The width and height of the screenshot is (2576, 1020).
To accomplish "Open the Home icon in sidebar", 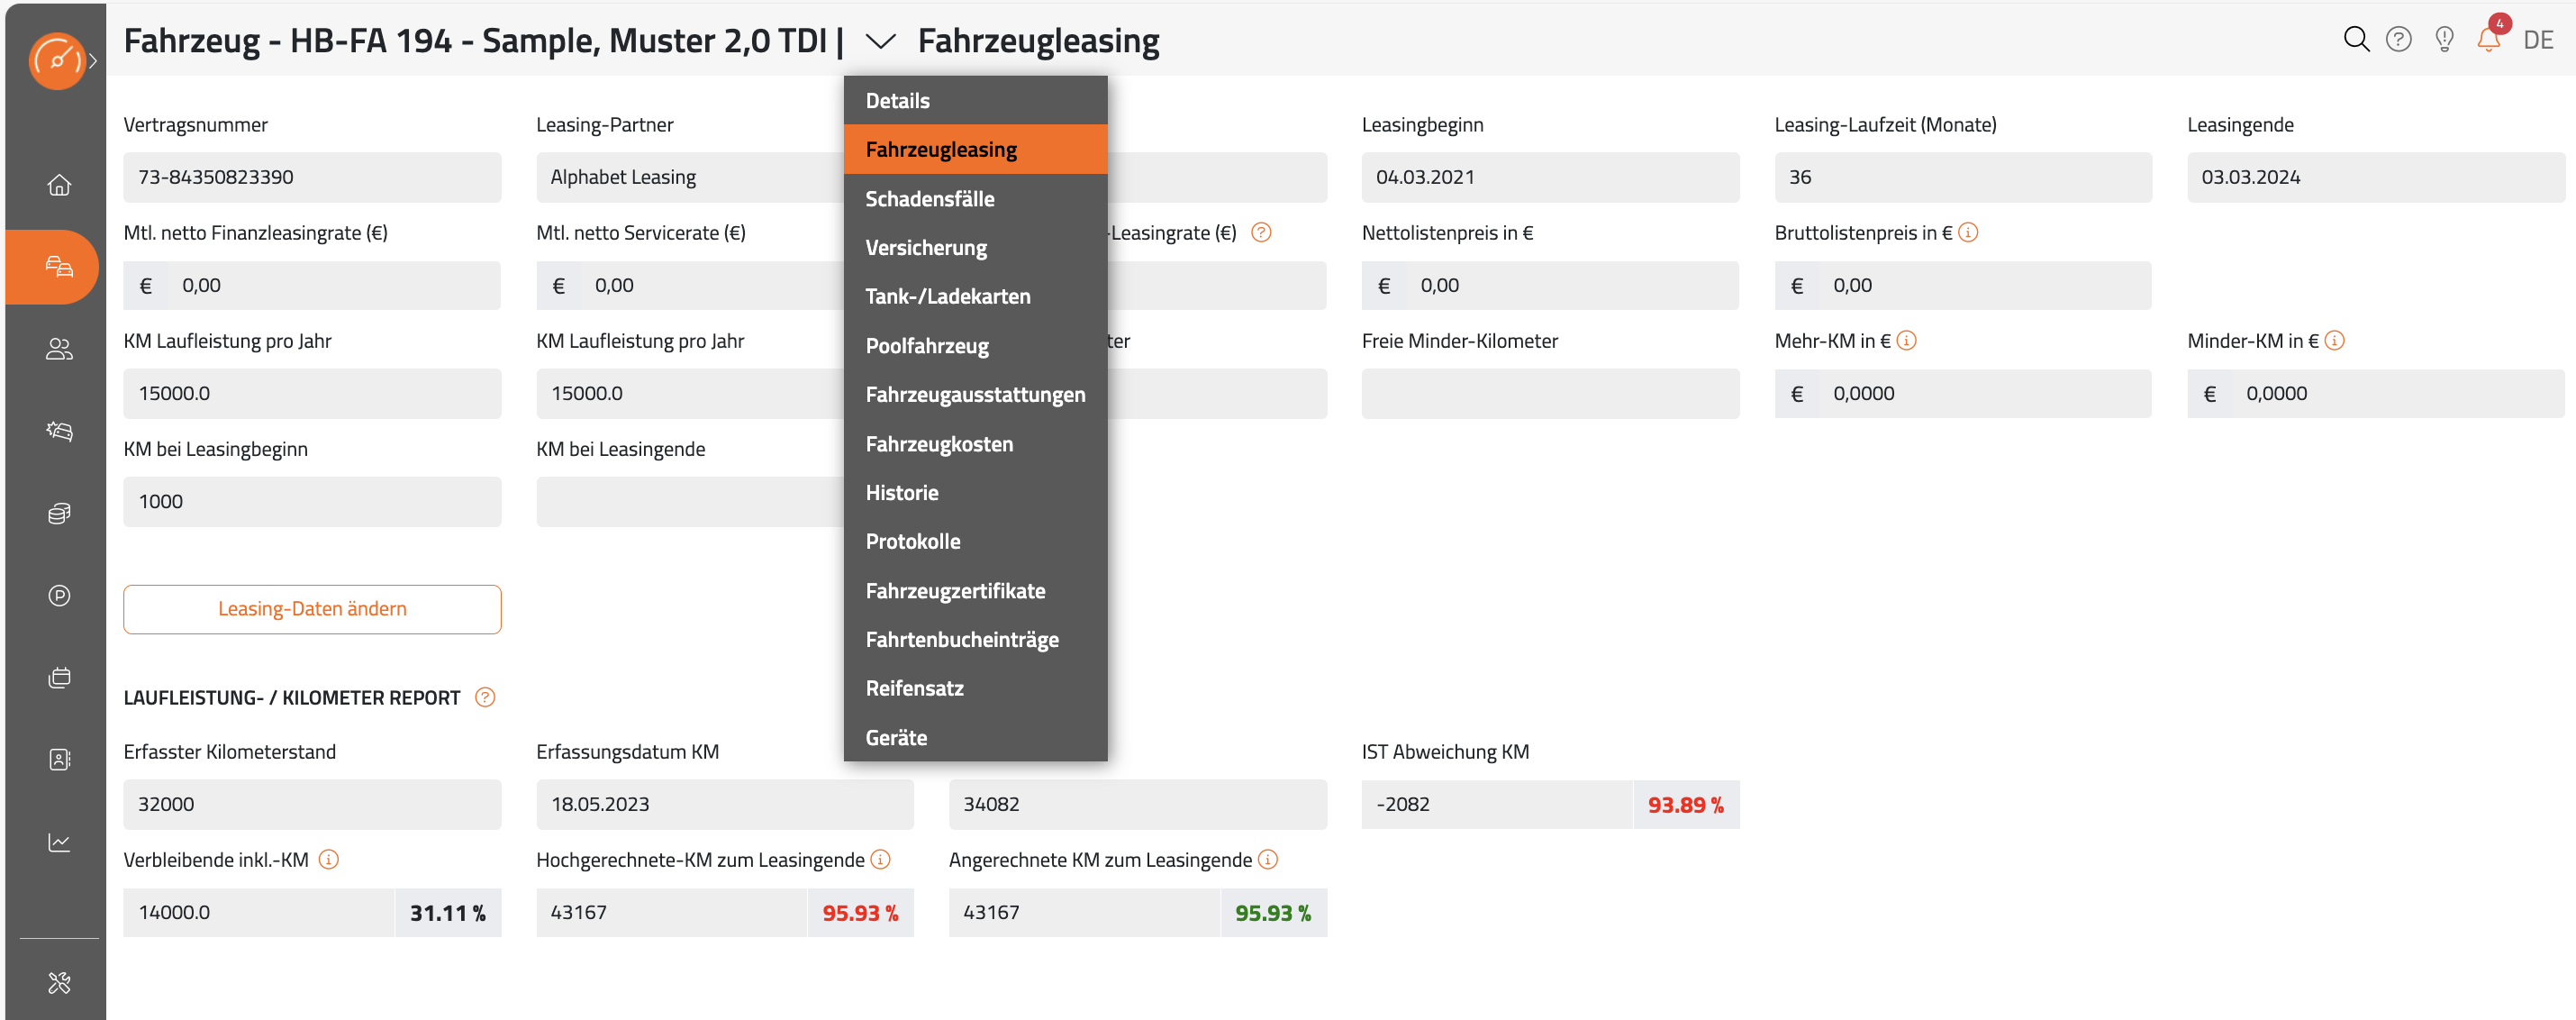I will tap(59, 184).
